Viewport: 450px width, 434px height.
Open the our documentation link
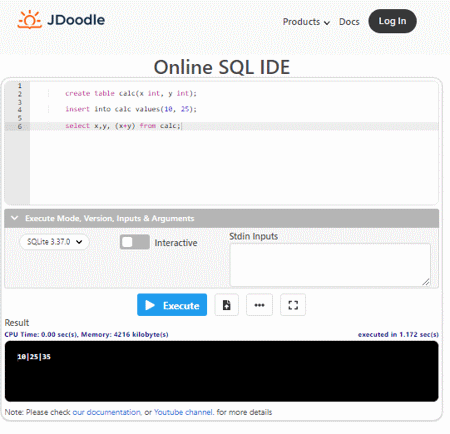coord(107,412)
